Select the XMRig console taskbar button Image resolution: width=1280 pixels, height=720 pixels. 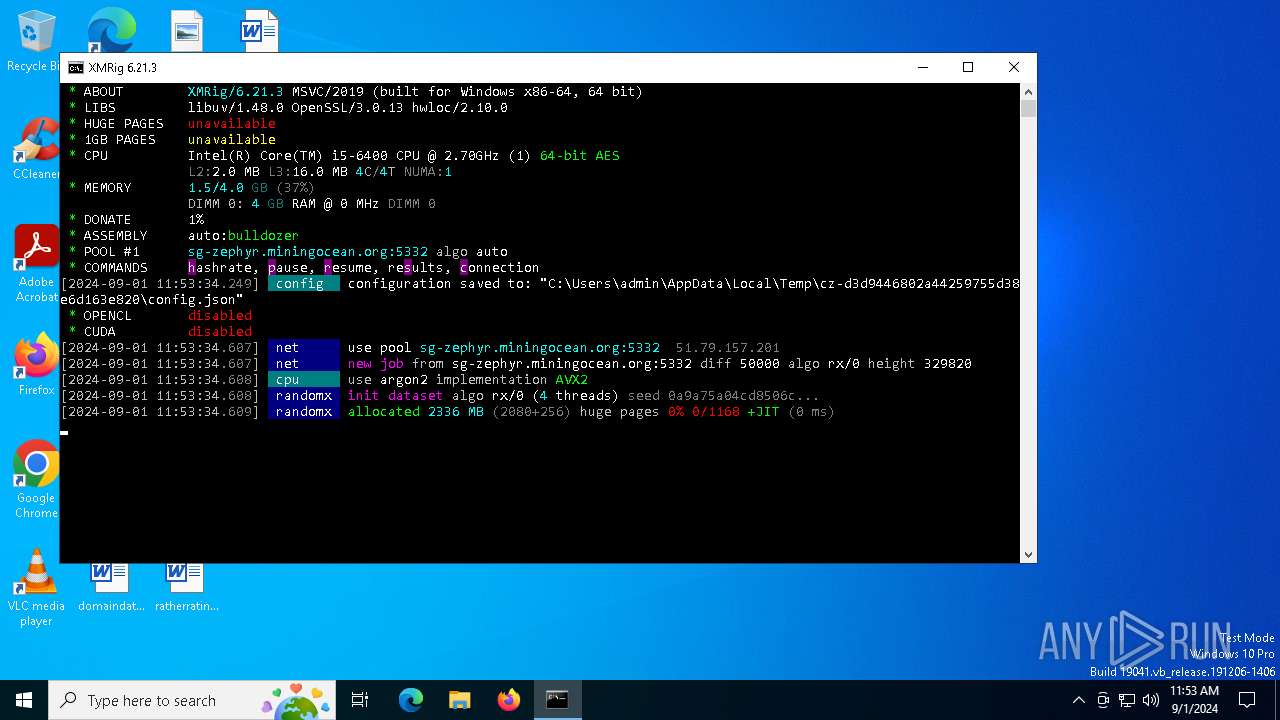(x=557, y=700)
